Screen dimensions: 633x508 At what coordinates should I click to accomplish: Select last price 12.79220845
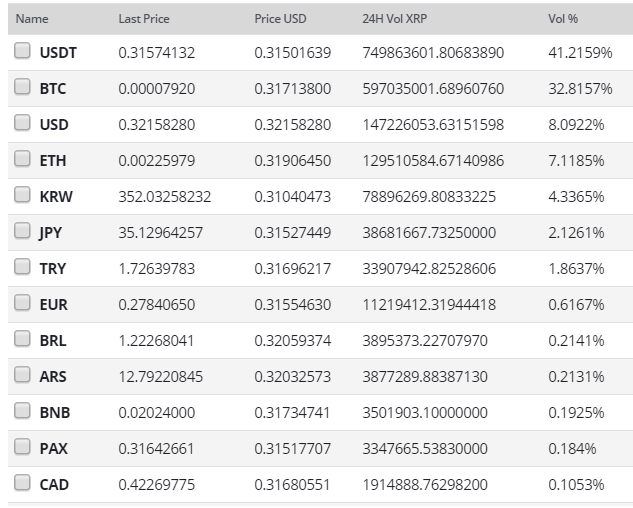161,376
